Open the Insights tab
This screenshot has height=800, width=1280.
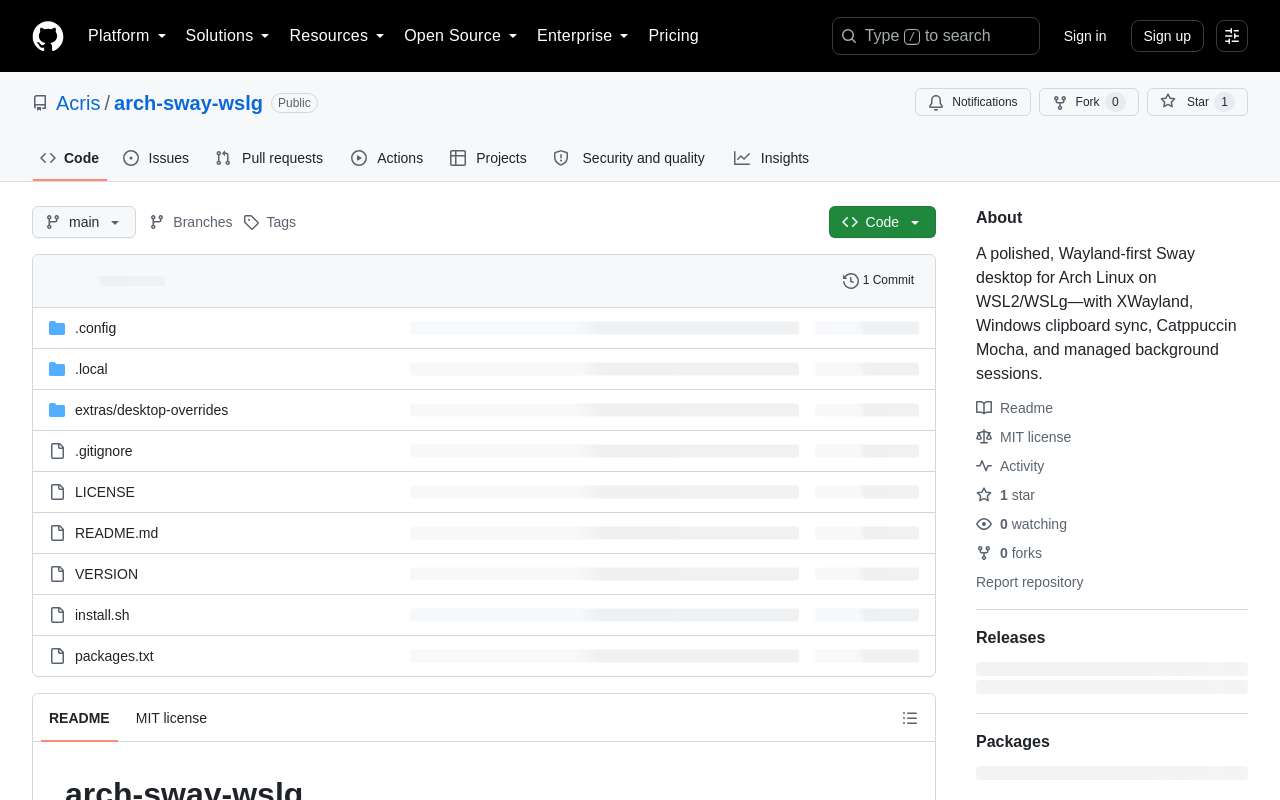pos(771,158)
